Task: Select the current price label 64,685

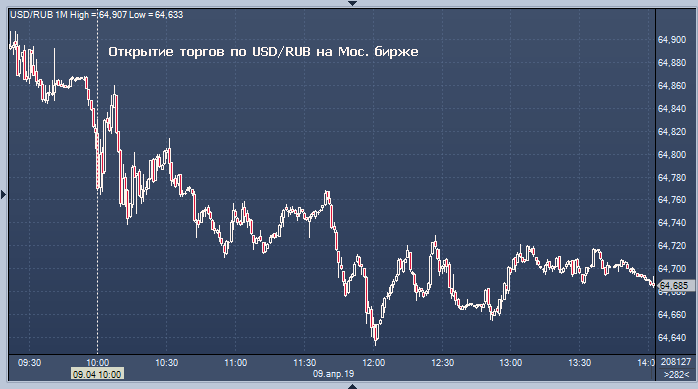Action: (x=674, y=285)
